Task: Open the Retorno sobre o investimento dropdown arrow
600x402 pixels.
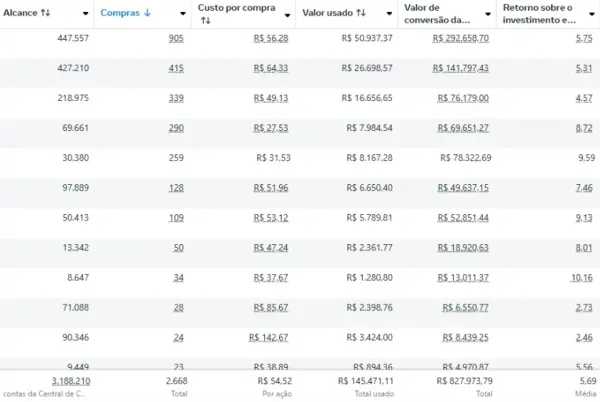Action: point(592,14)
